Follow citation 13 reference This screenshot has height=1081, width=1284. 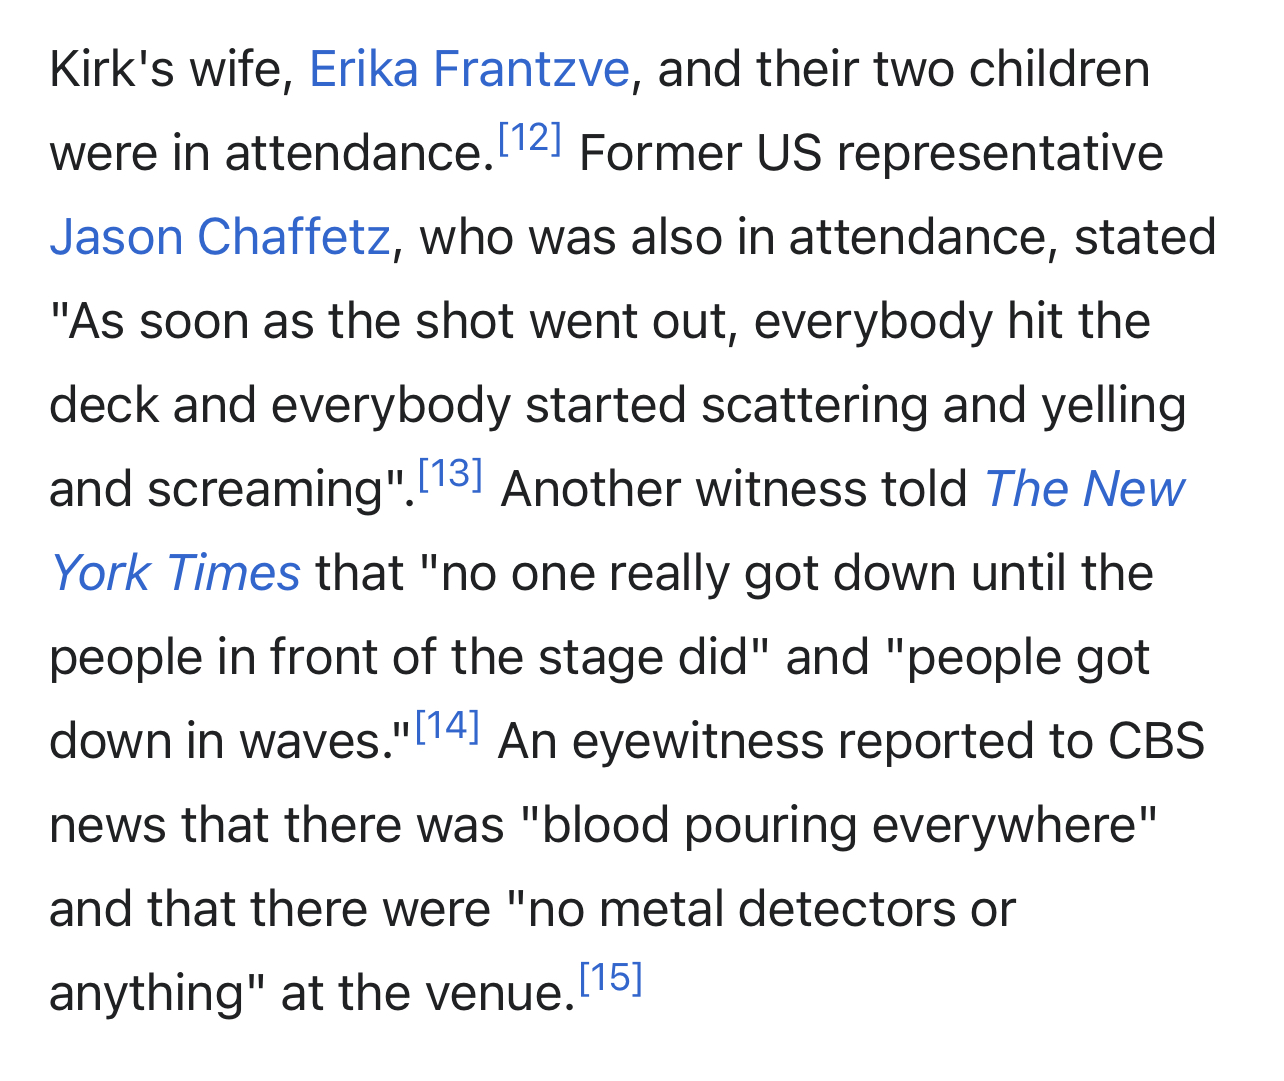(x=450, y=473)
